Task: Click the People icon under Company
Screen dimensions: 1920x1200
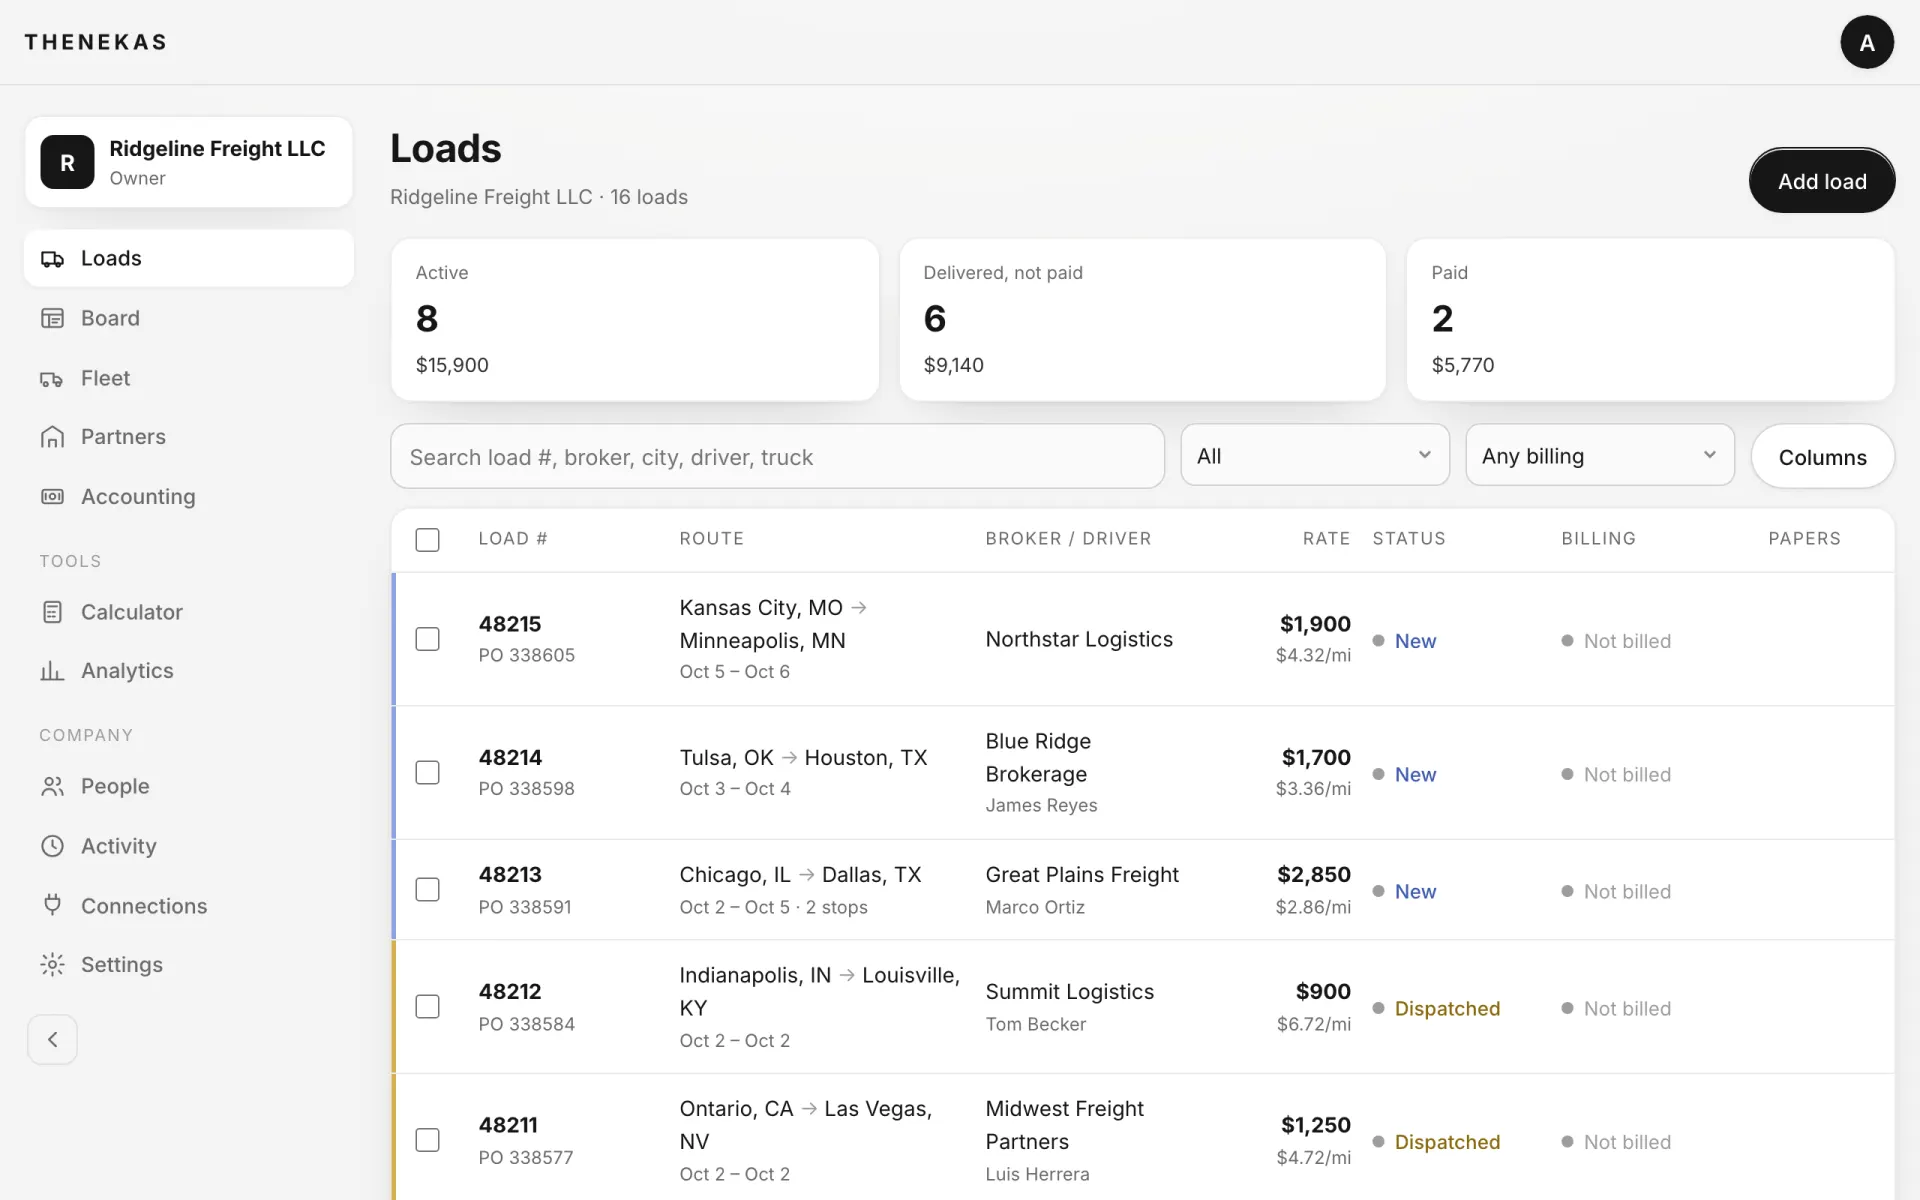Action: coord(52,787)
